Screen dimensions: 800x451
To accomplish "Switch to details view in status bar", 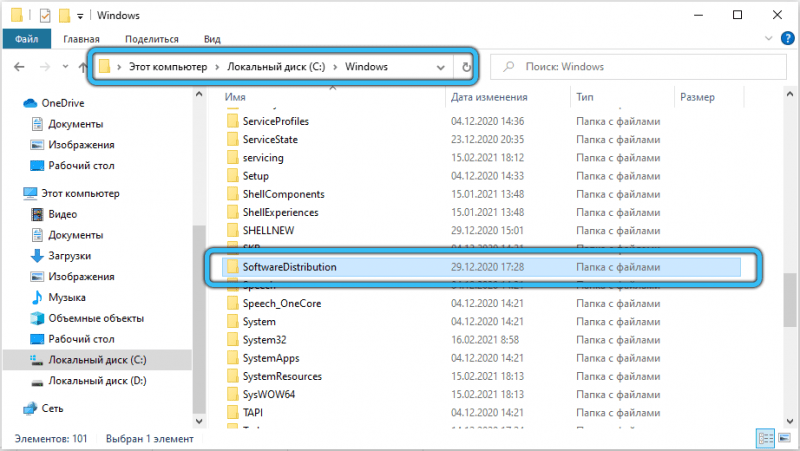I will click(x=766, y=438).
